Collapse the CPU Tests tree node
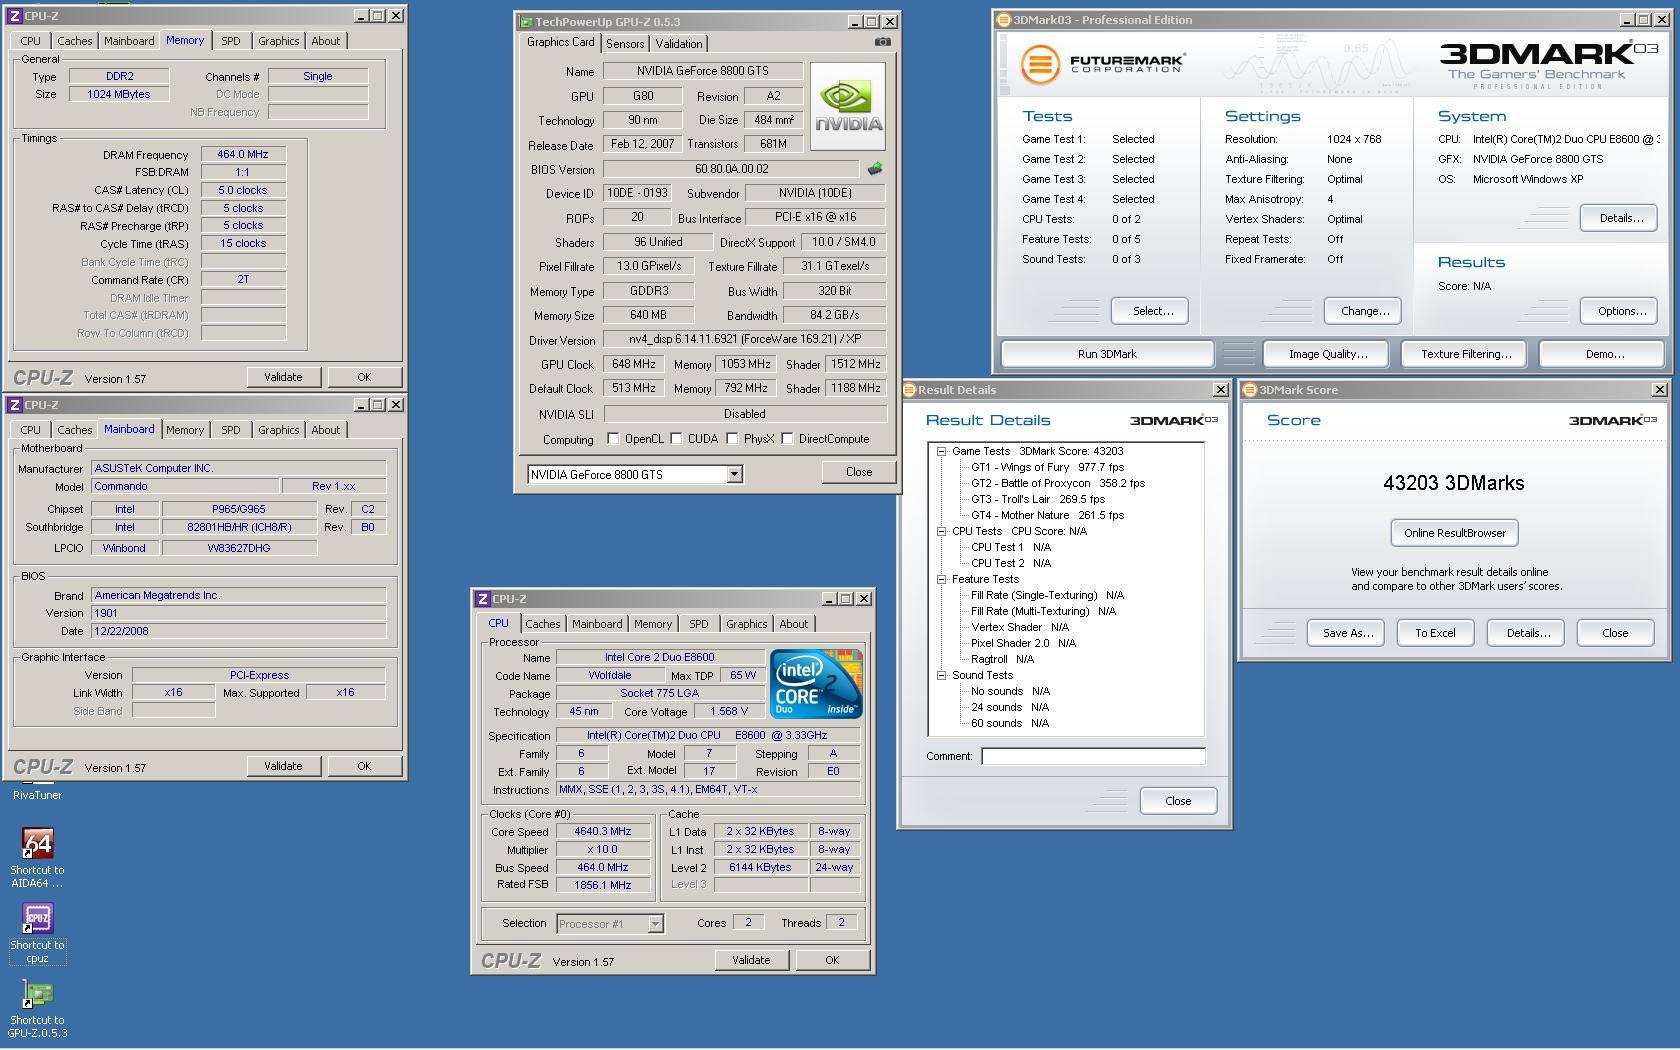 point(941,531)
